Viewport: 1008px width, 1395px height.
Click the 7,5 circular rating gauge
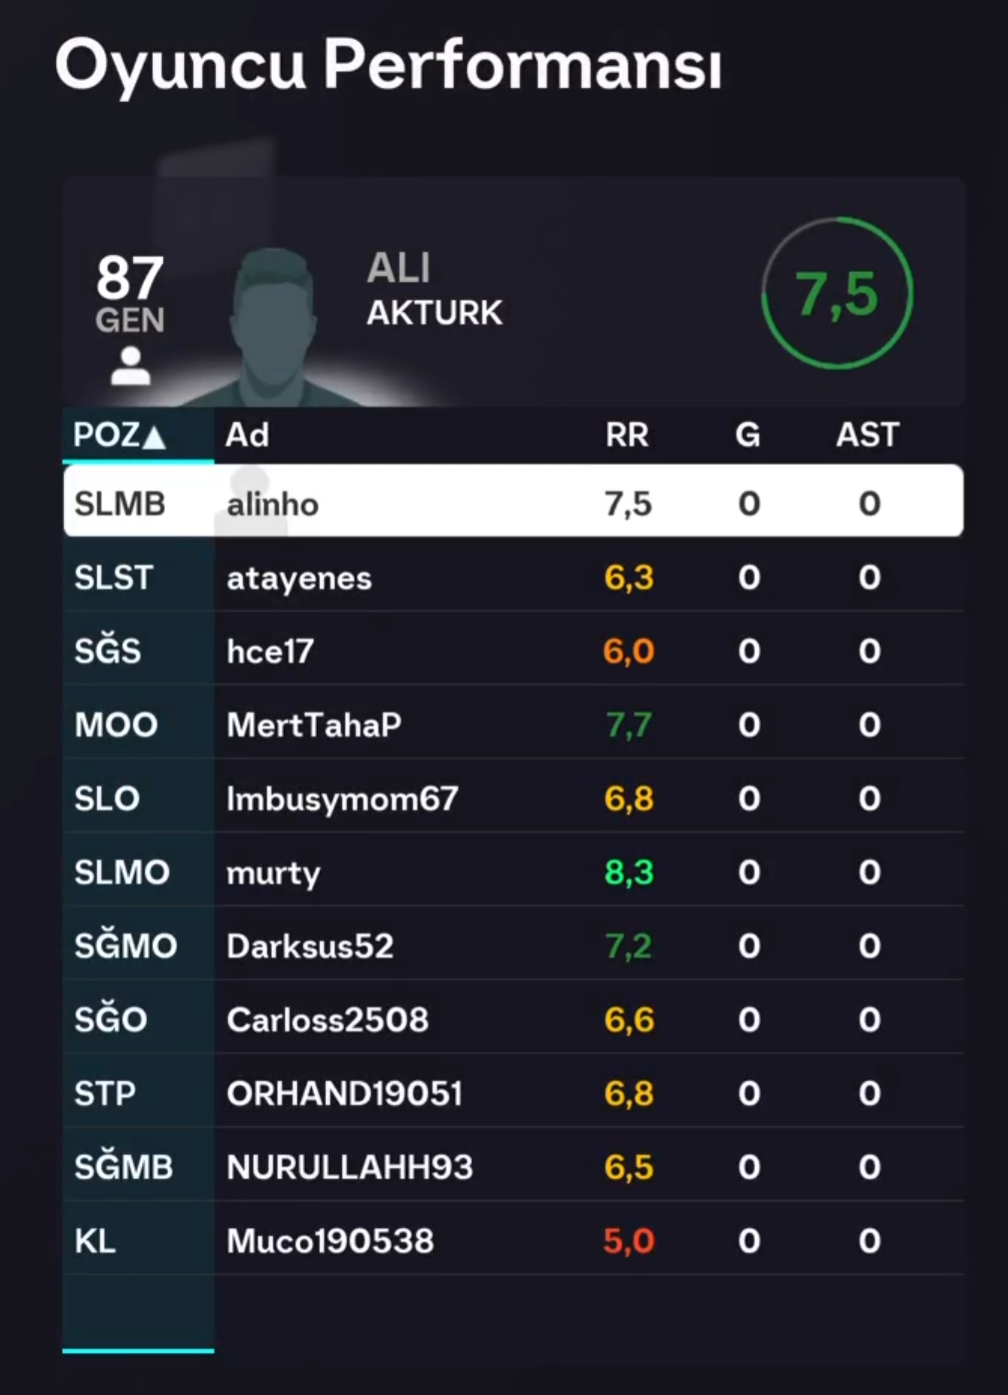(x=837, y=294)
